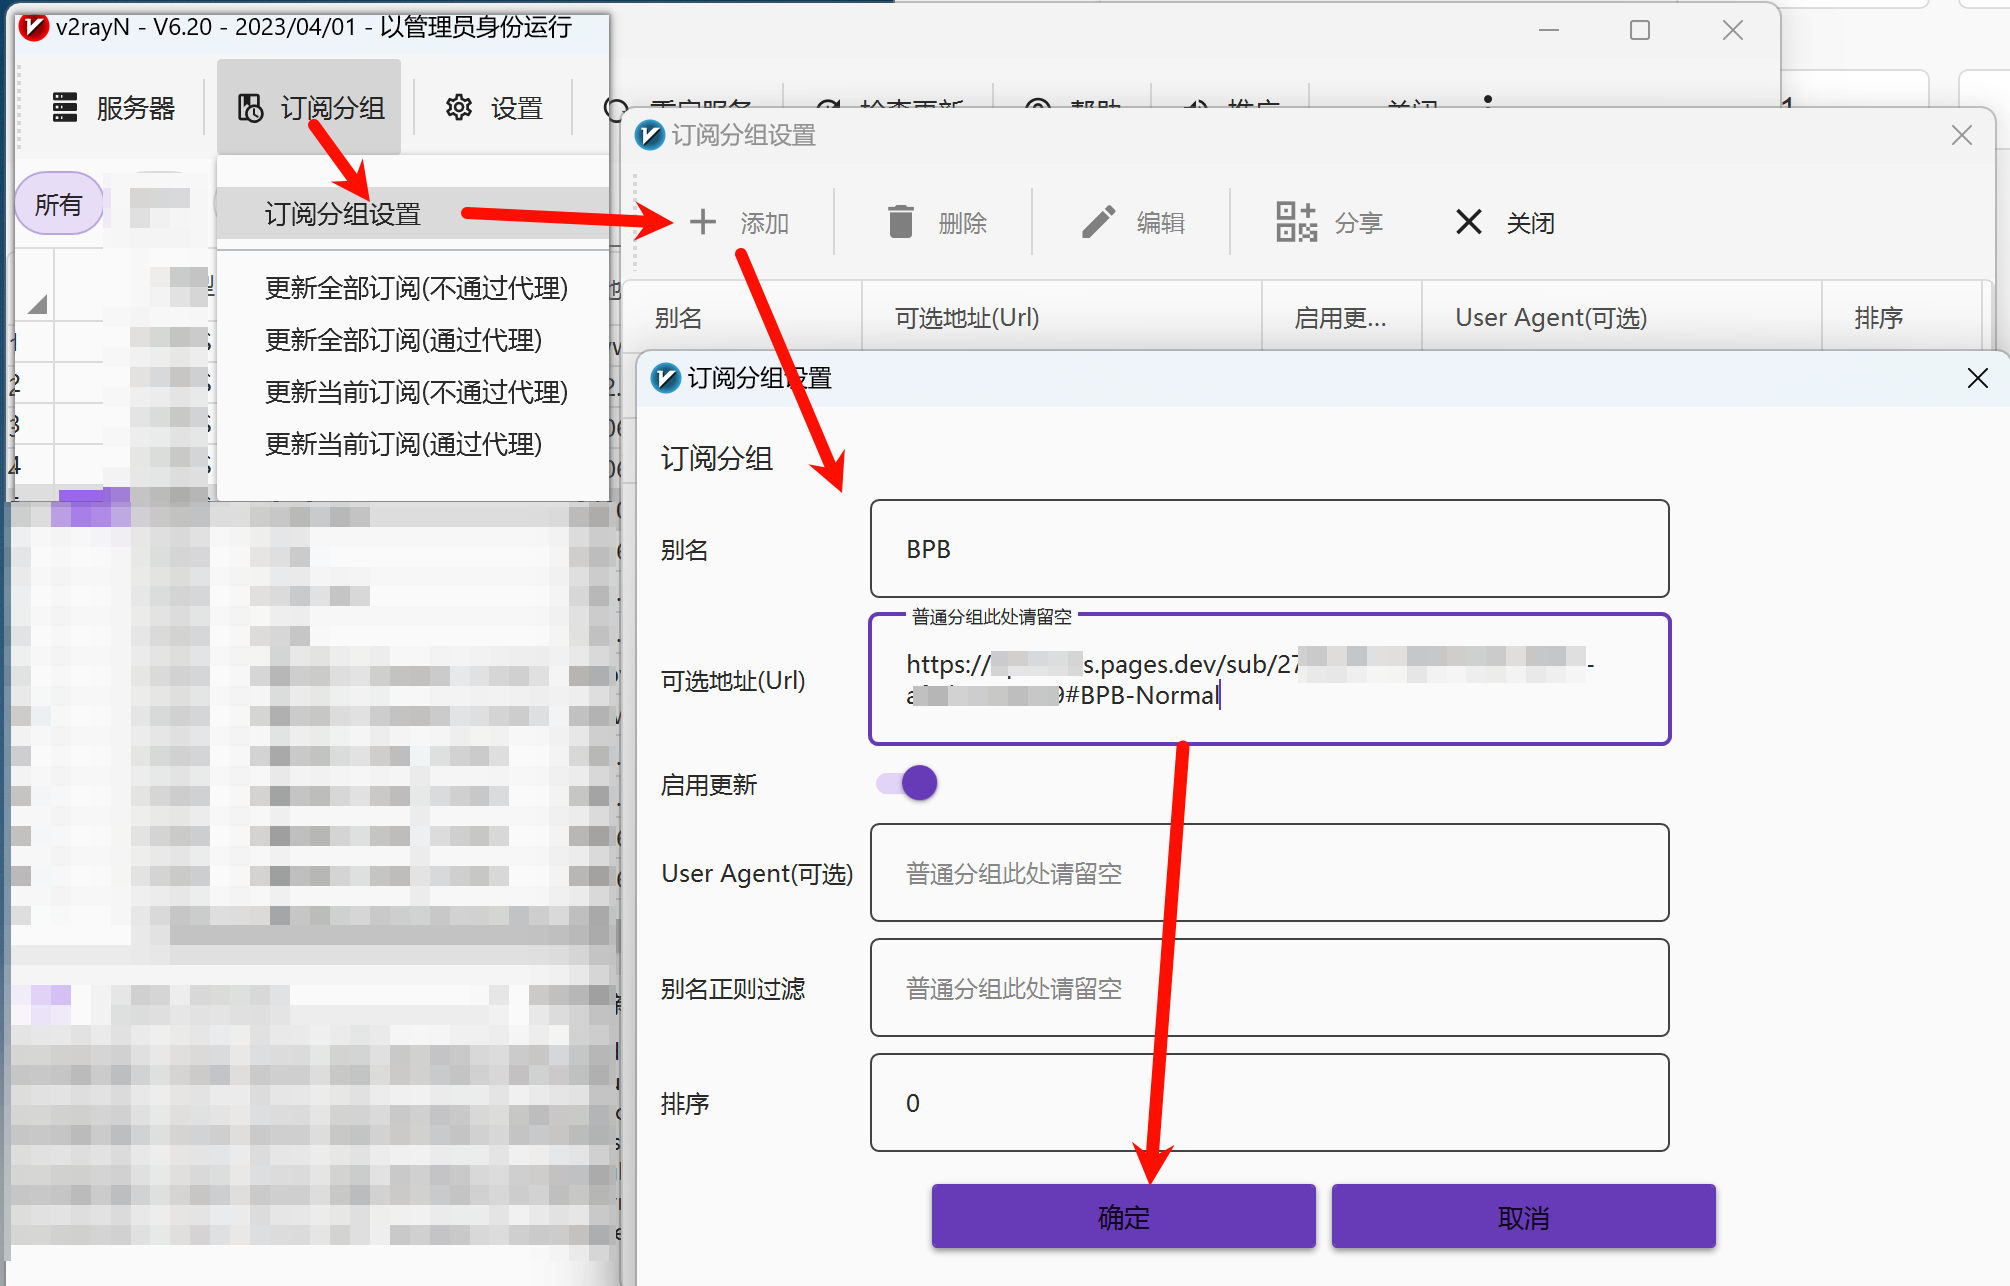Click the trash can 删除 icon
The image size is (2010, 1286).
(900, 222)
